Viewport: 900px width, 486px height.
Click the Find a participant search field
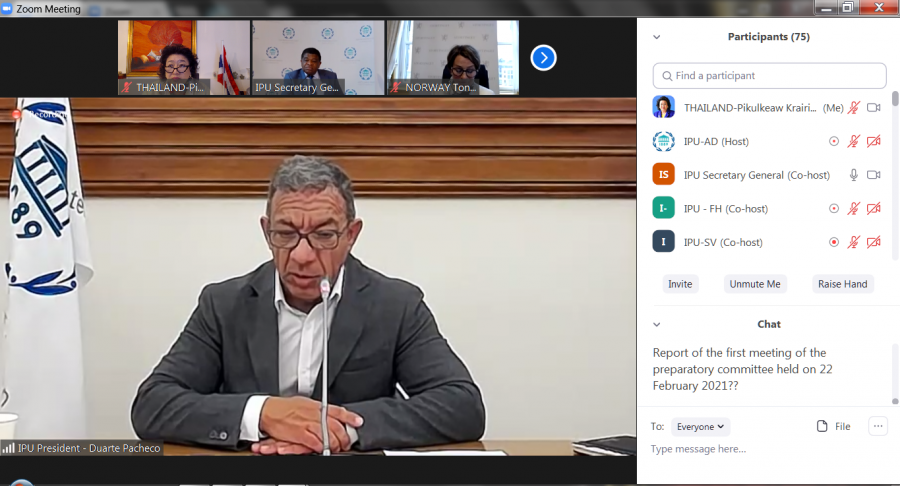tap(769, 76)
